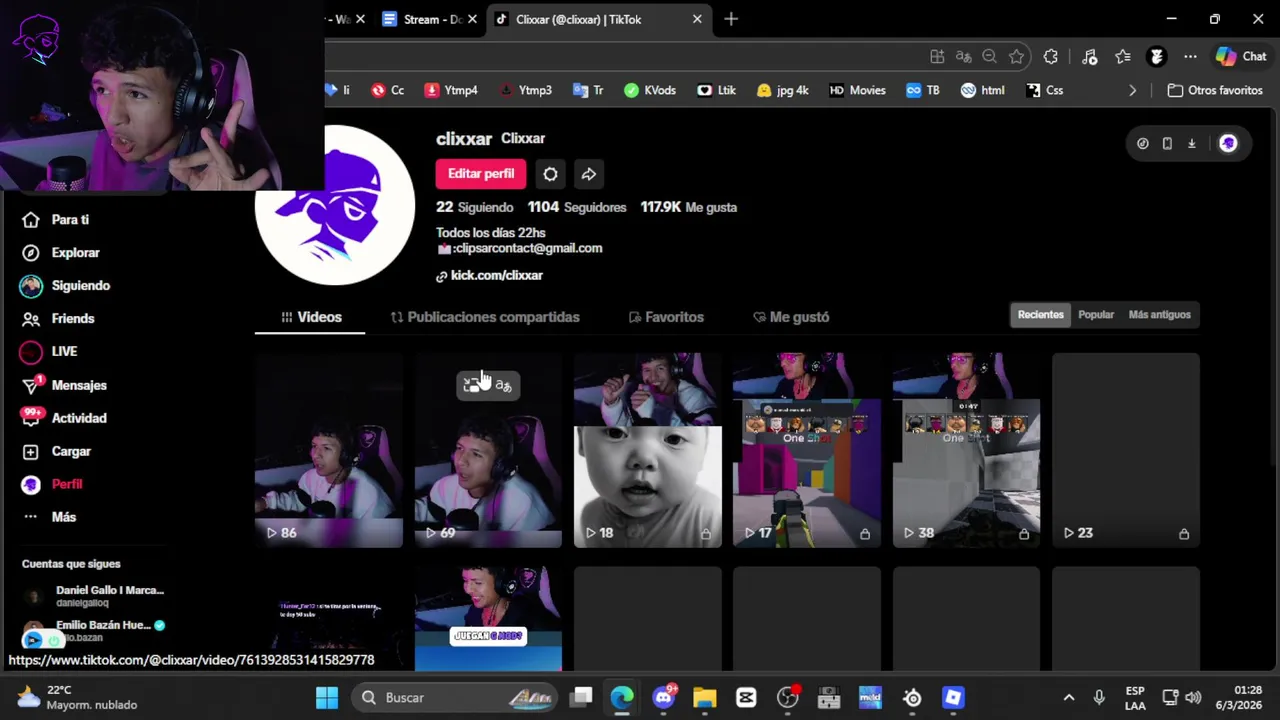Click the translate page icon in address bar
The image size is (1280, 720).
click(x=963, y=57)
